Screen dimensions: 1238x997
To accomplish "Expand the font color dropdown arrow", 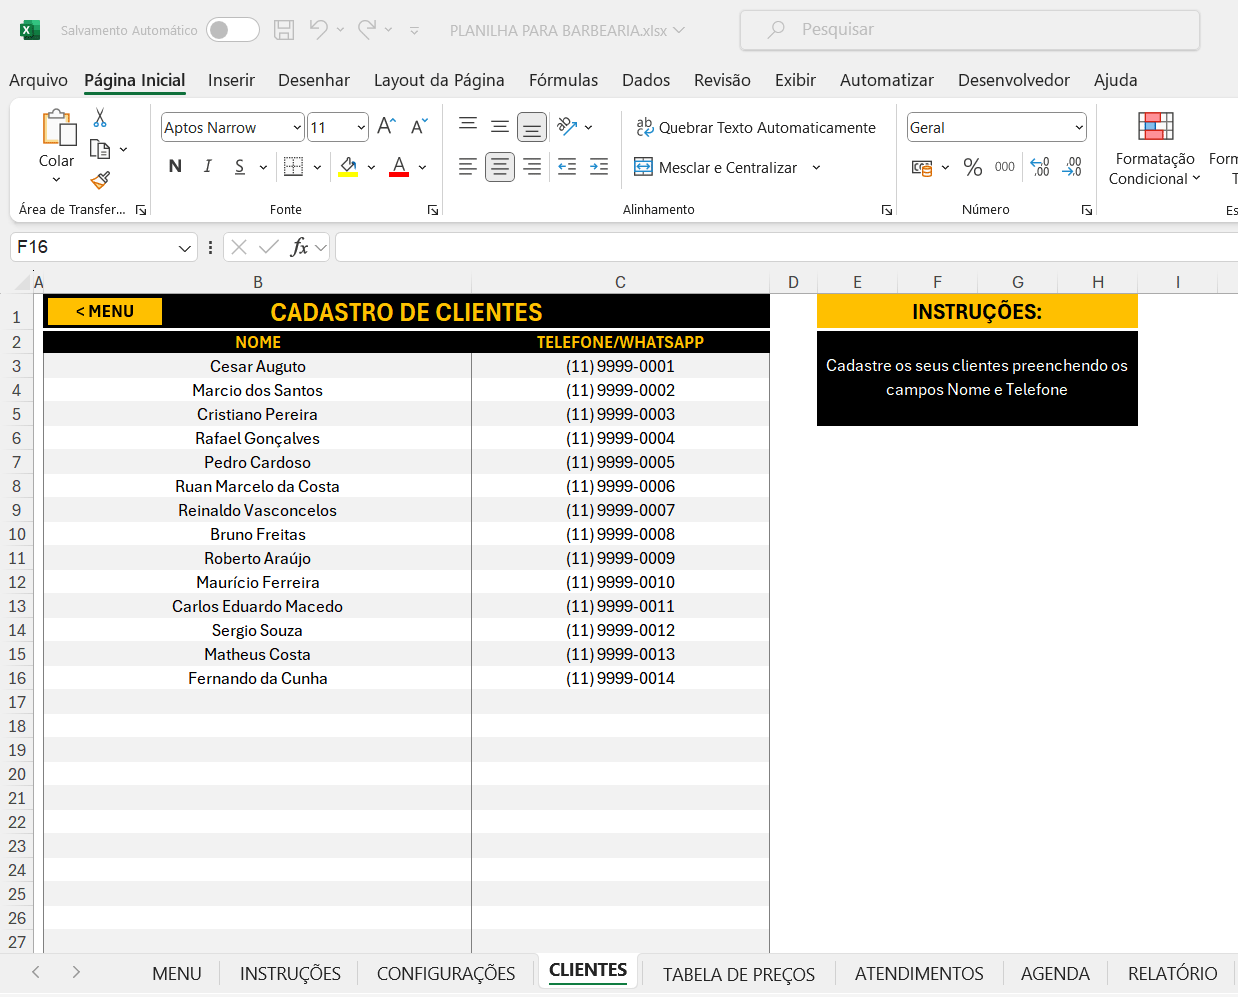I will tap(422, 167).
